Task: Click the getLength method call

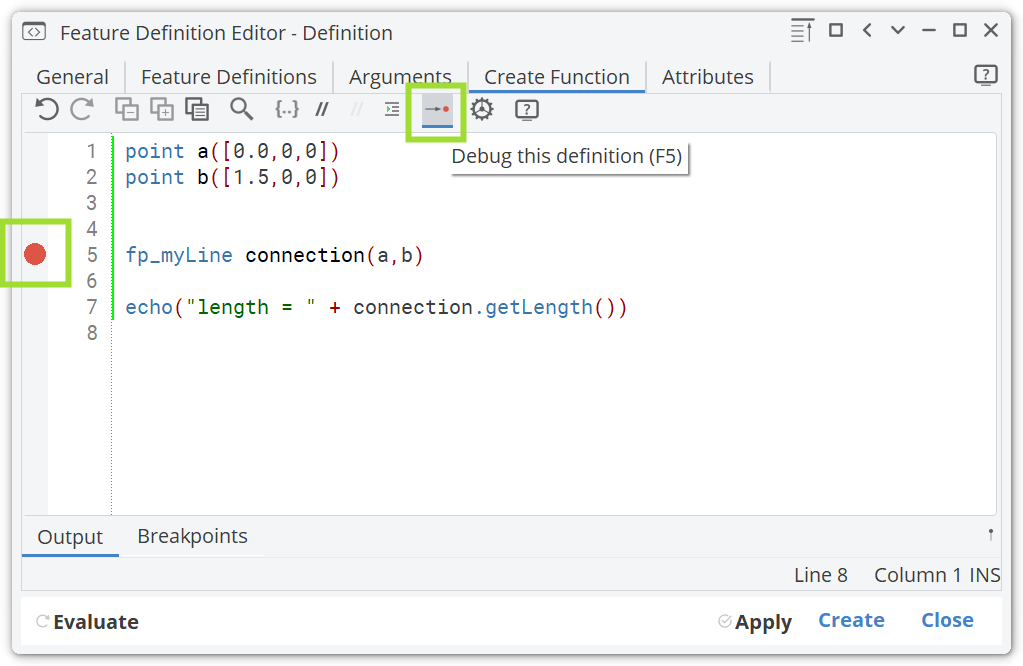Action: point(539,307)
